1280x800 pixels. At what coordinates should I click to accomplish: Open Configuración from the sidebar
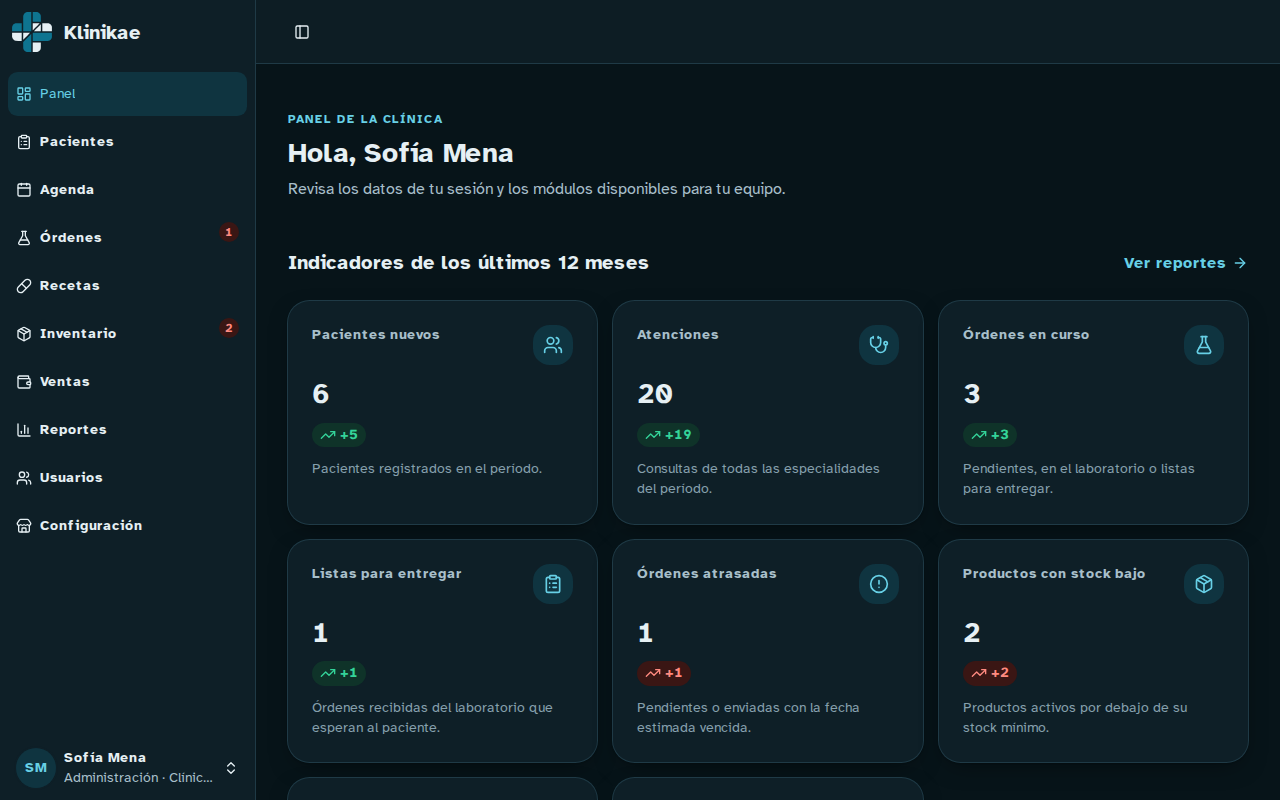pyautogui.click(x=127, y=526)
